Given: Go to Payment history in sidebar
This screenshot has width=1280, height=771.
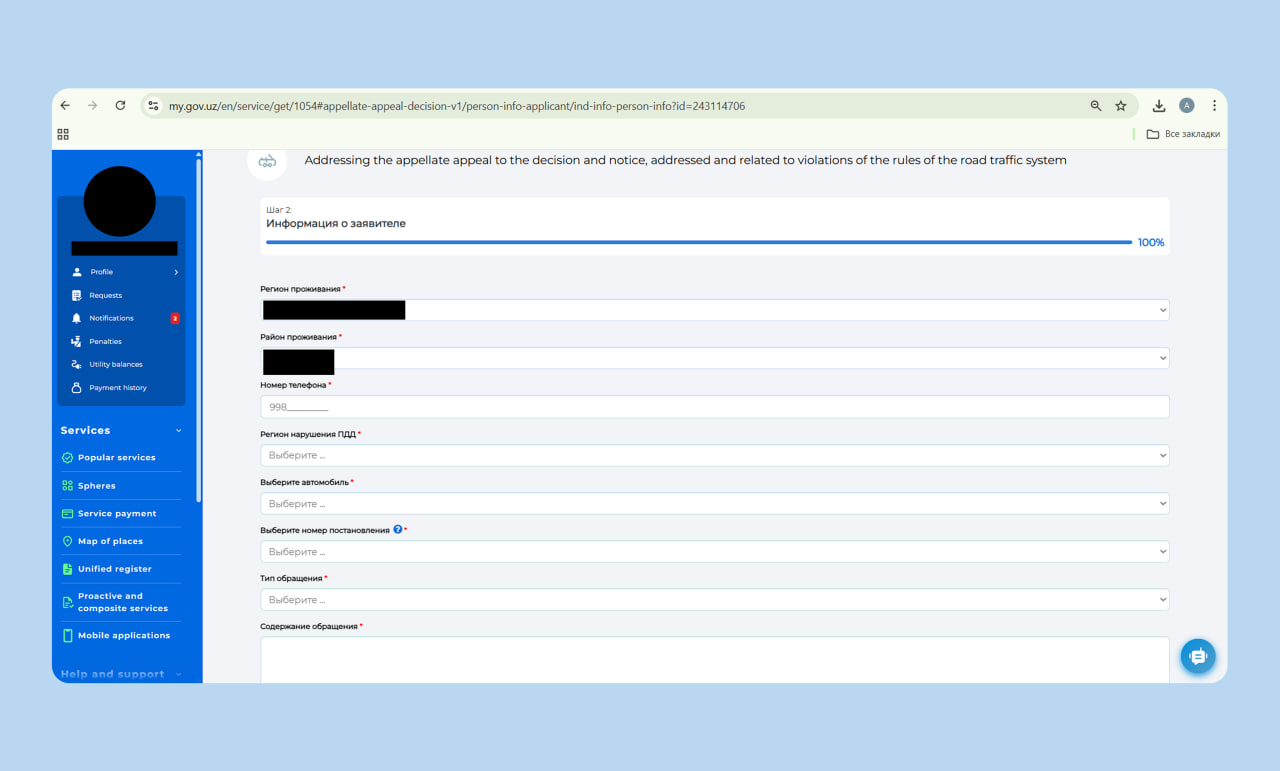Looking at the screenshot, I should coord(117,388).
